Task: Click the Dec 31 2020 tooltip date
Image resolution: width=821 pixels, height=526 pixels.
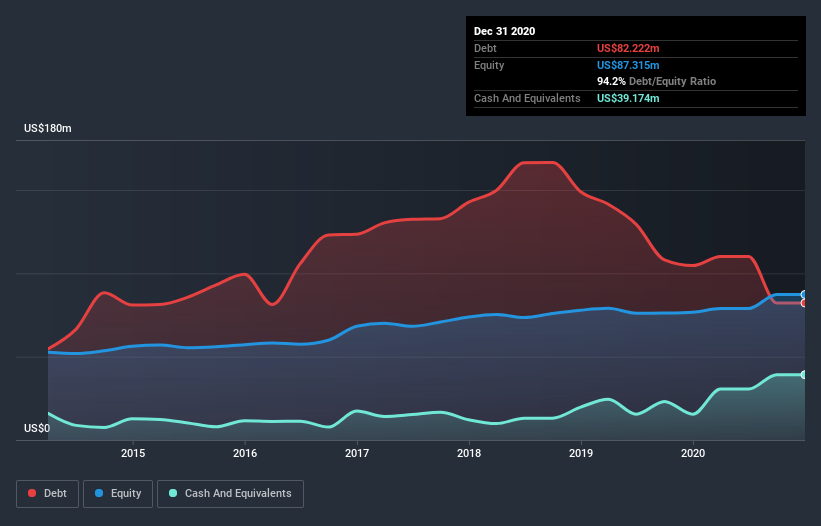Action: point(504,31)
